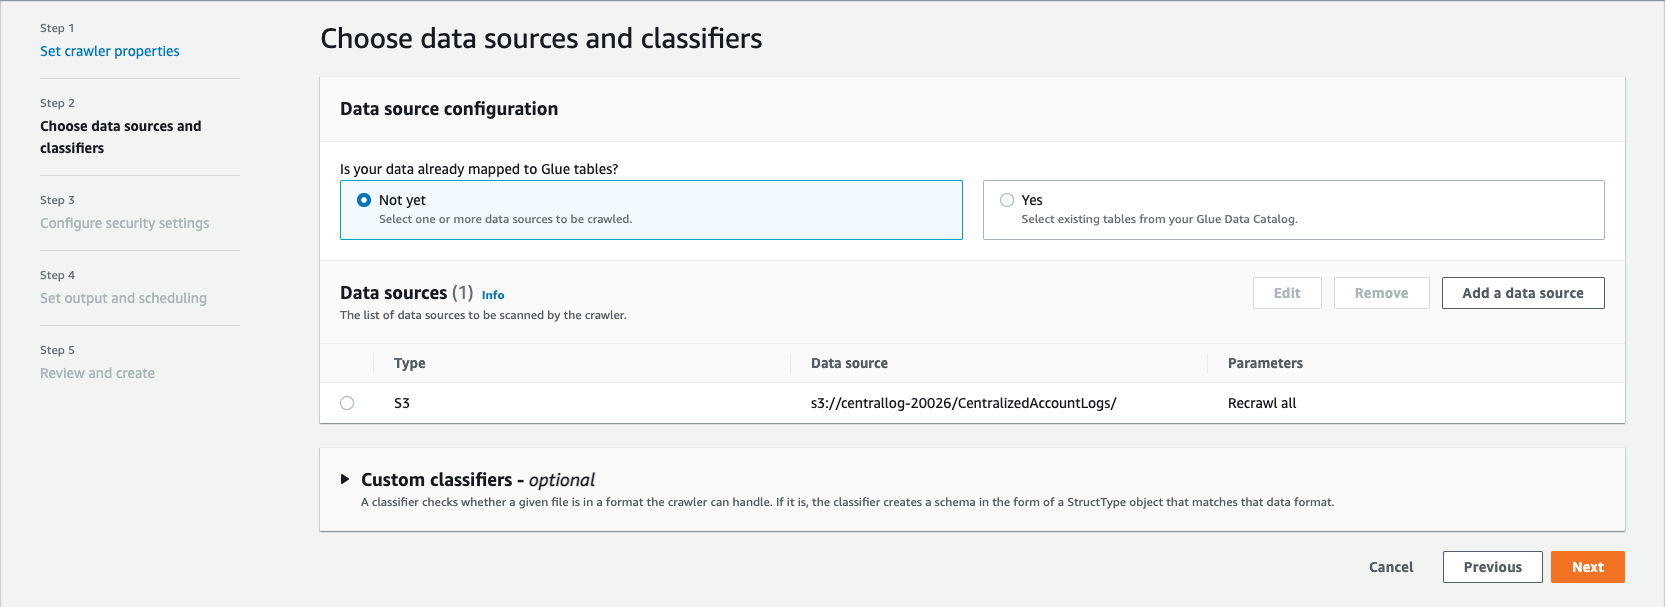Proceed with the orange Next button

[x=1587, y=567]
